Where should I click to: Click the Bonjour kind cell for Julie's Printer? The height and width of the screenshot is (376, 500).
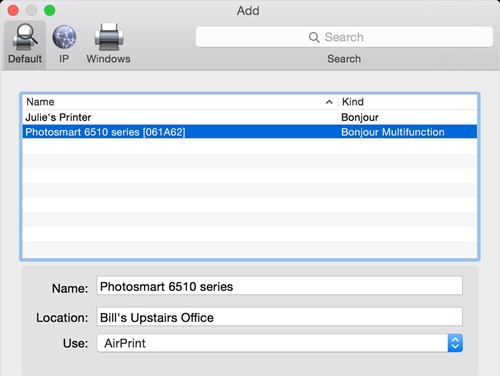click(360, 117)
